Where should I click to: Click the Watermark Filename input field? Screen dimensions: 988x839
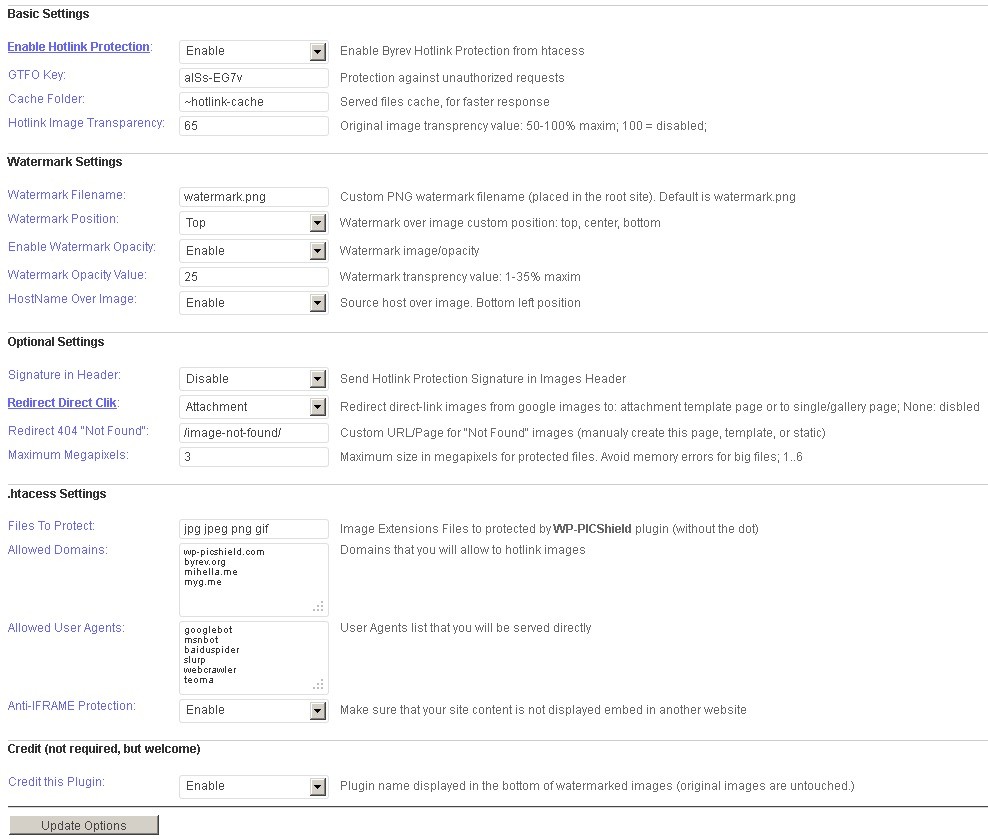point(253,197)
